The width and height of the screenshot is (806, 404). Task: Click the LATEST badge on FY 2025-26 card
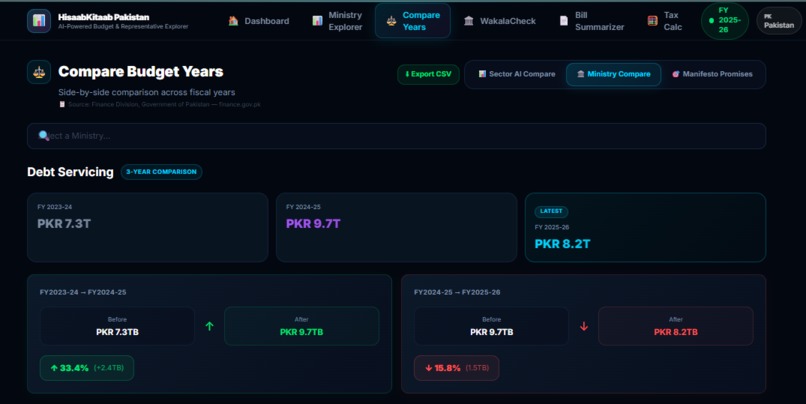551,211
